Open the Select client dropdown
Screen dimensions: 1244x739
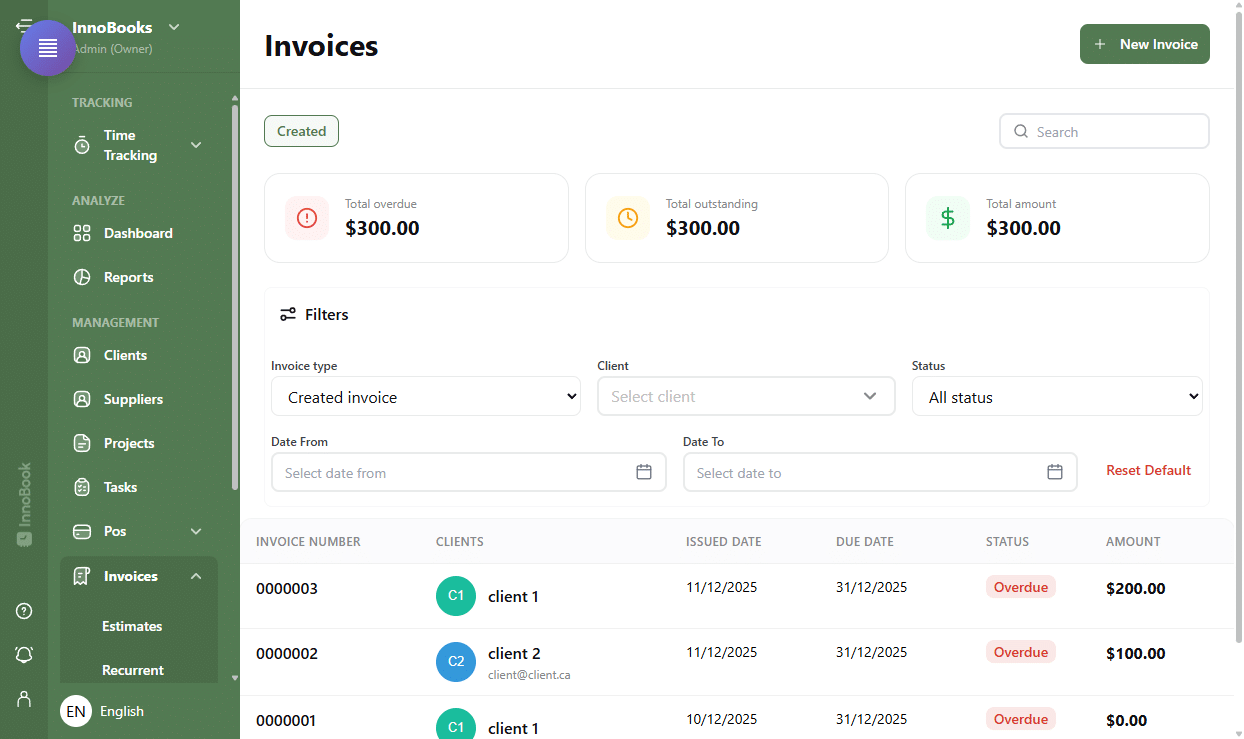(746, 396)
